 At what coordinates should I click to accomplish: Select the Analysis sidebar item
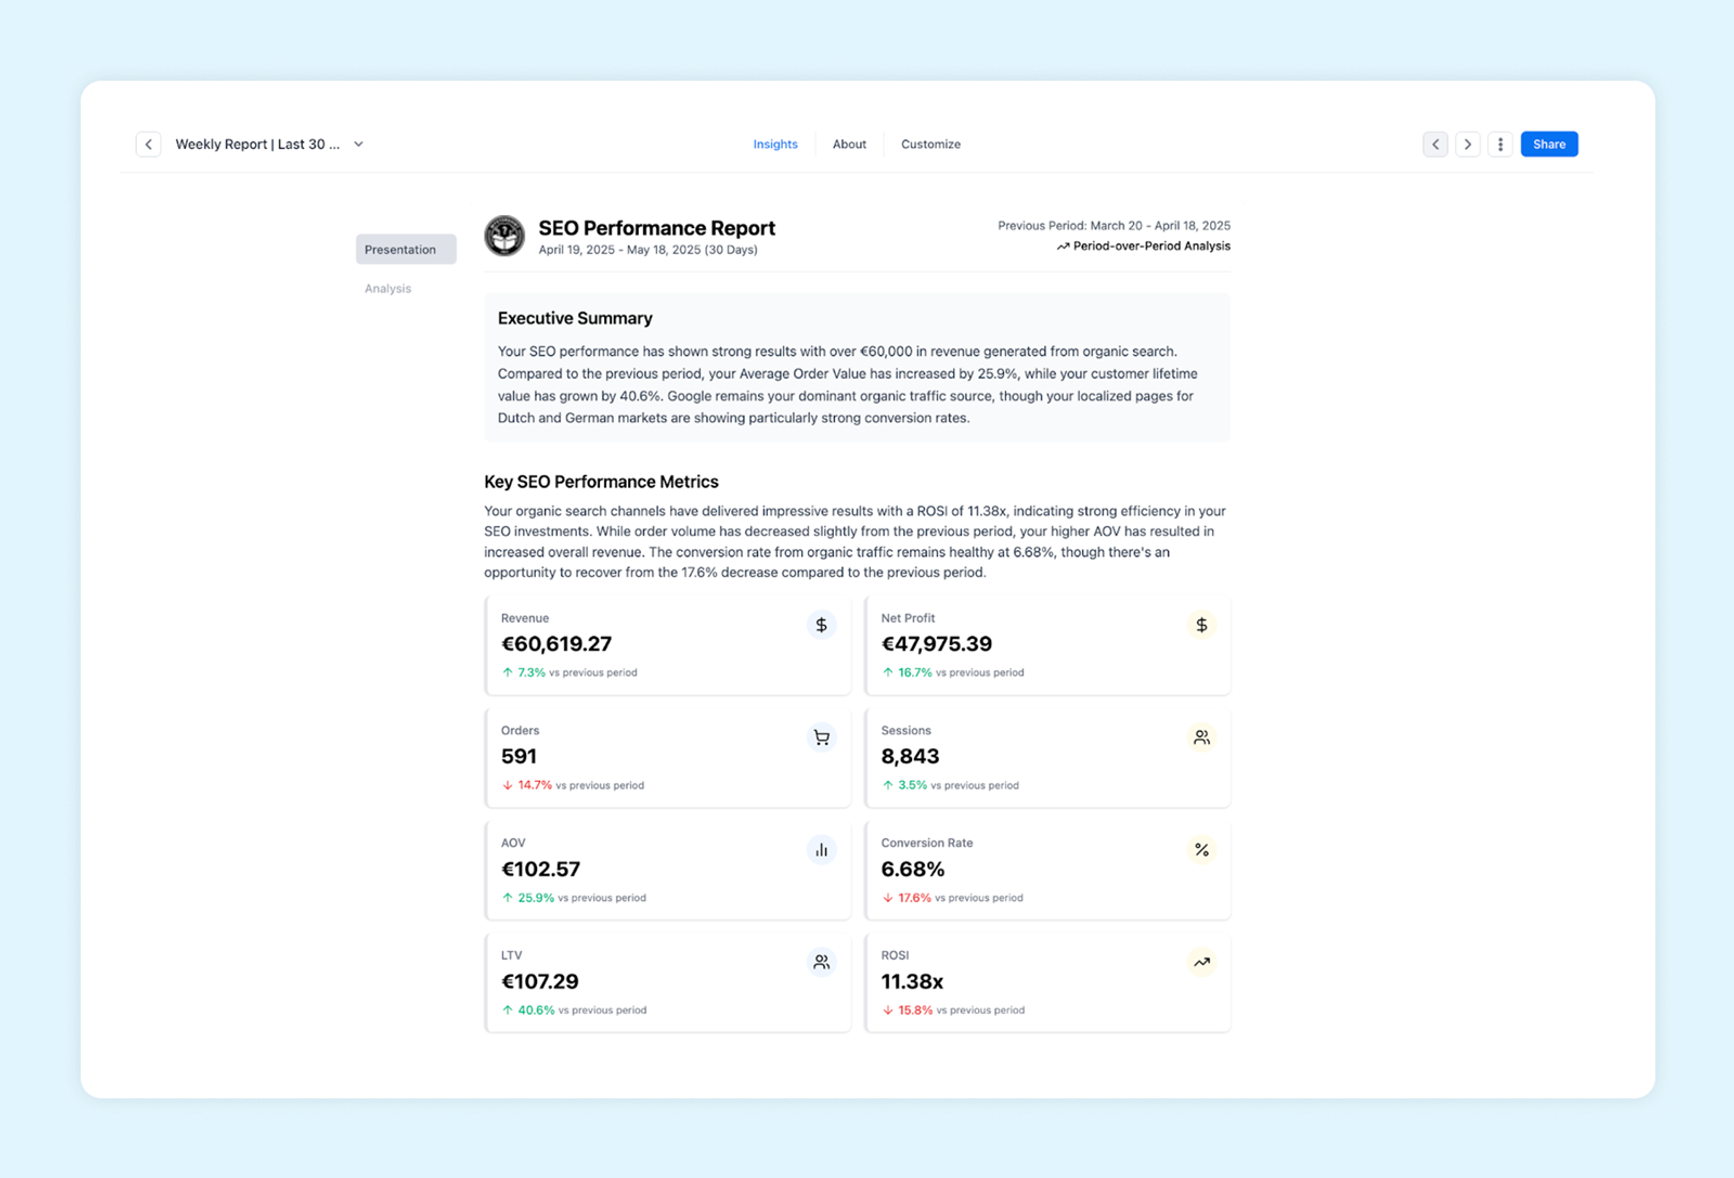[x=388, y=288]
